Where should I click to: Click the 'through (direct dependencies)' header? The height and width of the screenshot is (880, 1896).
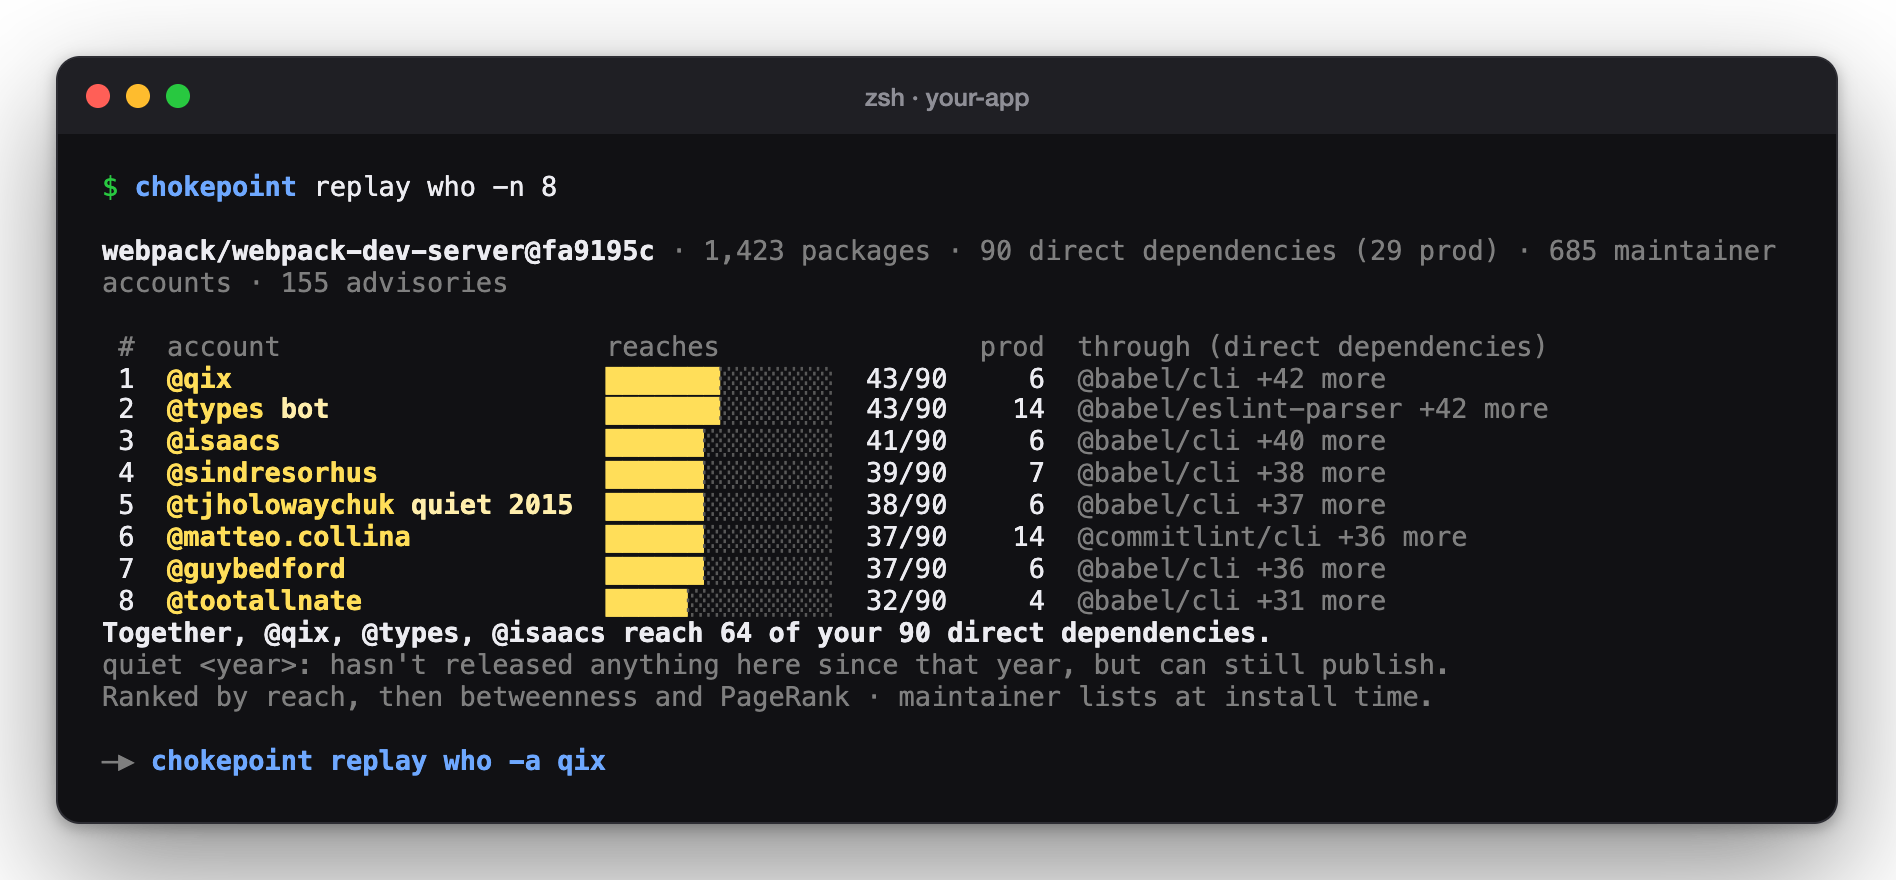1312,347
